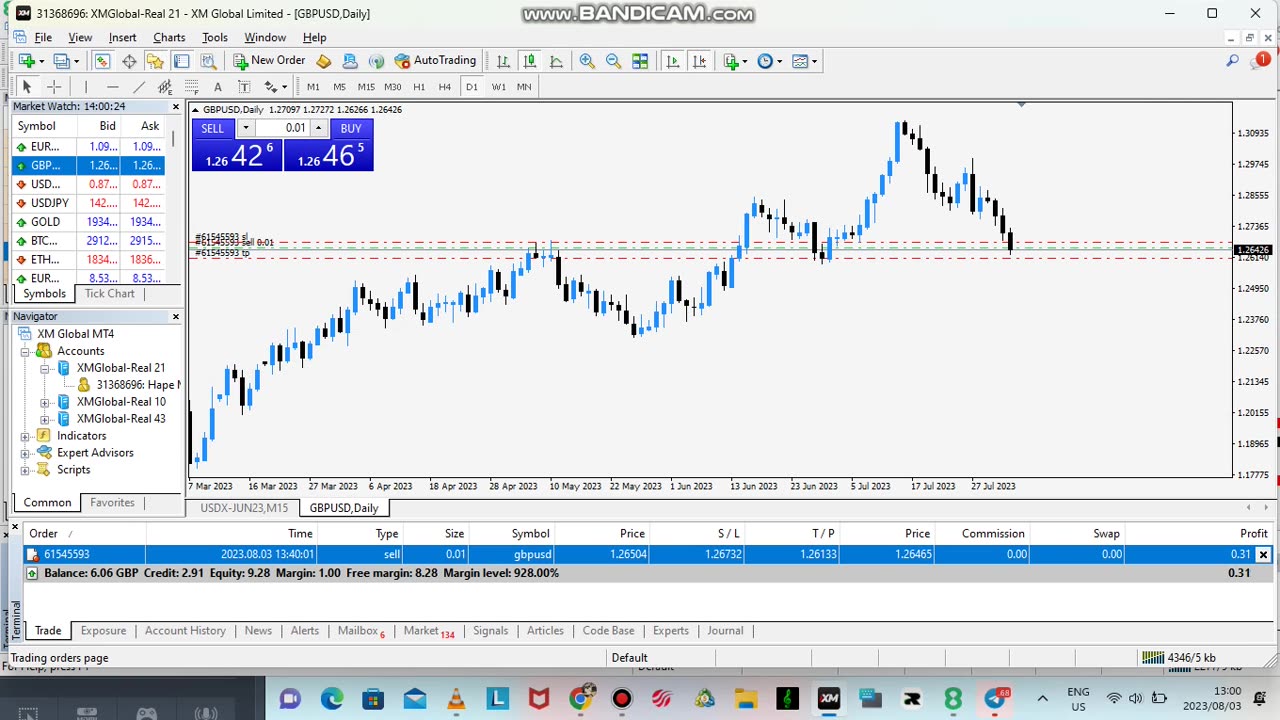The width and height of the screenshot is (1280, 720).
Task: Click the lot volume input field
Action: pos(283,128)
